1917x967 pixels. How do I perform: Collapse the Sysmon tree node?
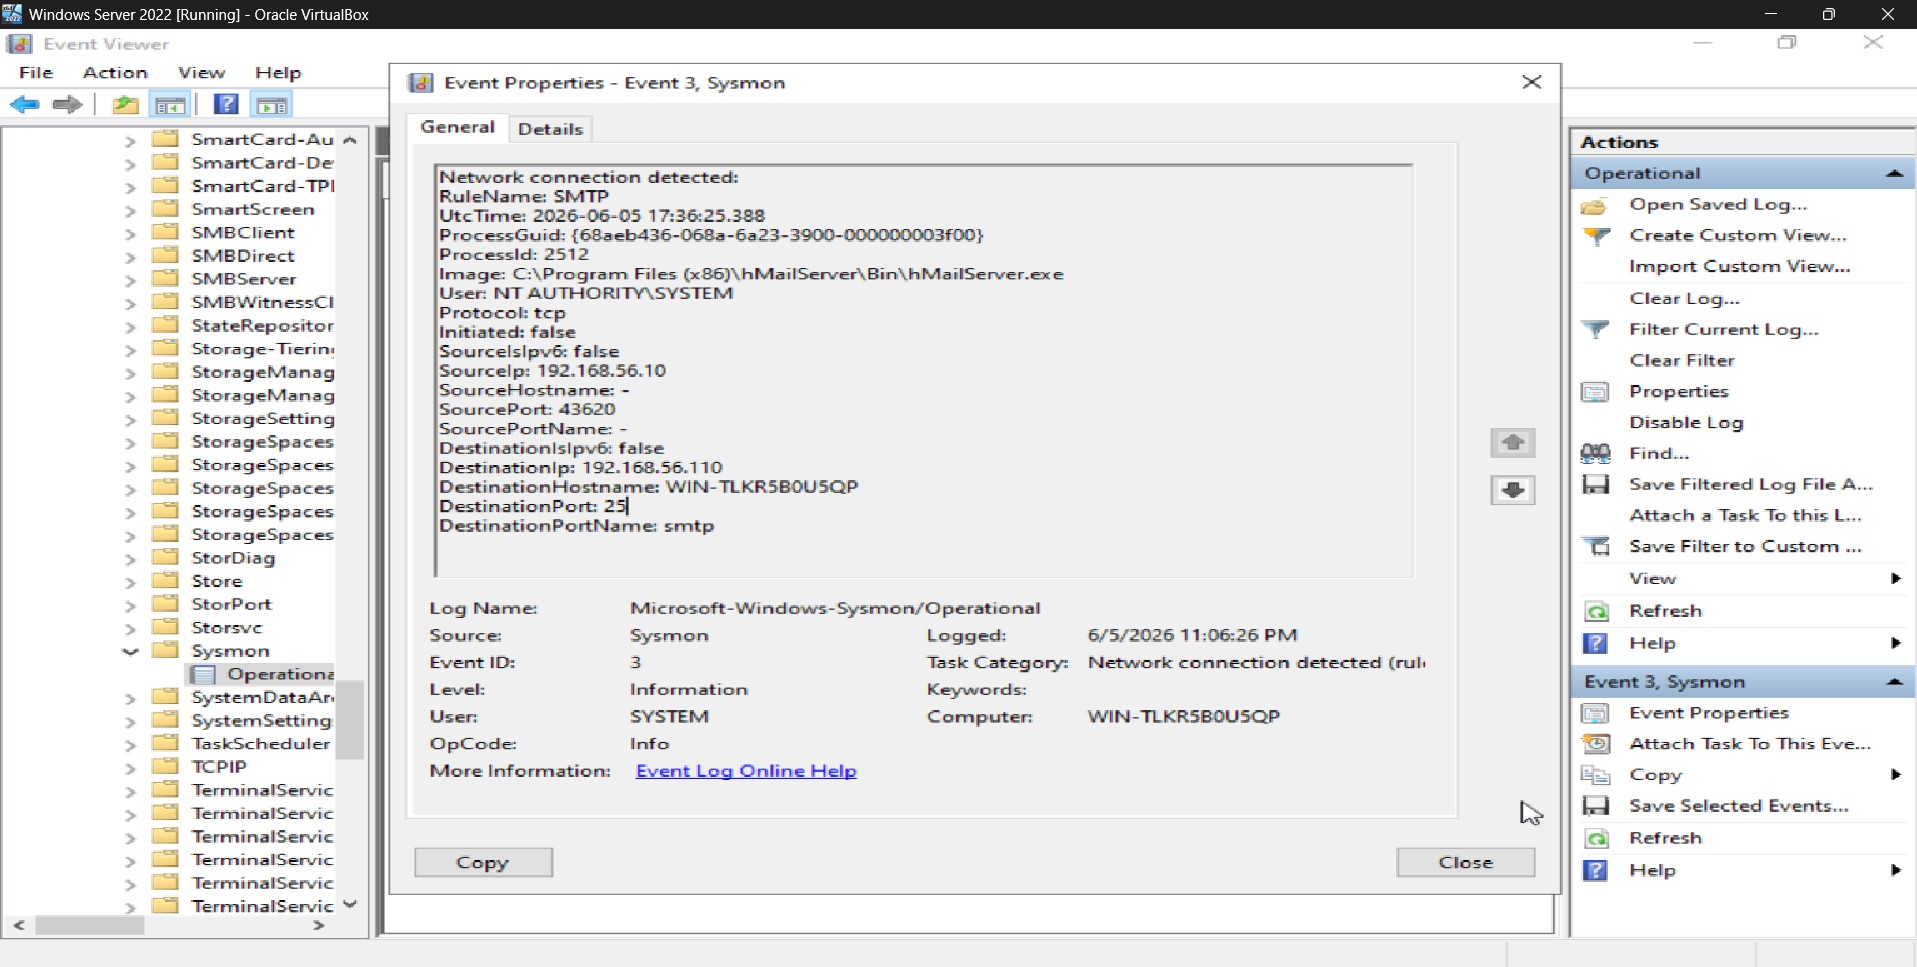[130, 651]
